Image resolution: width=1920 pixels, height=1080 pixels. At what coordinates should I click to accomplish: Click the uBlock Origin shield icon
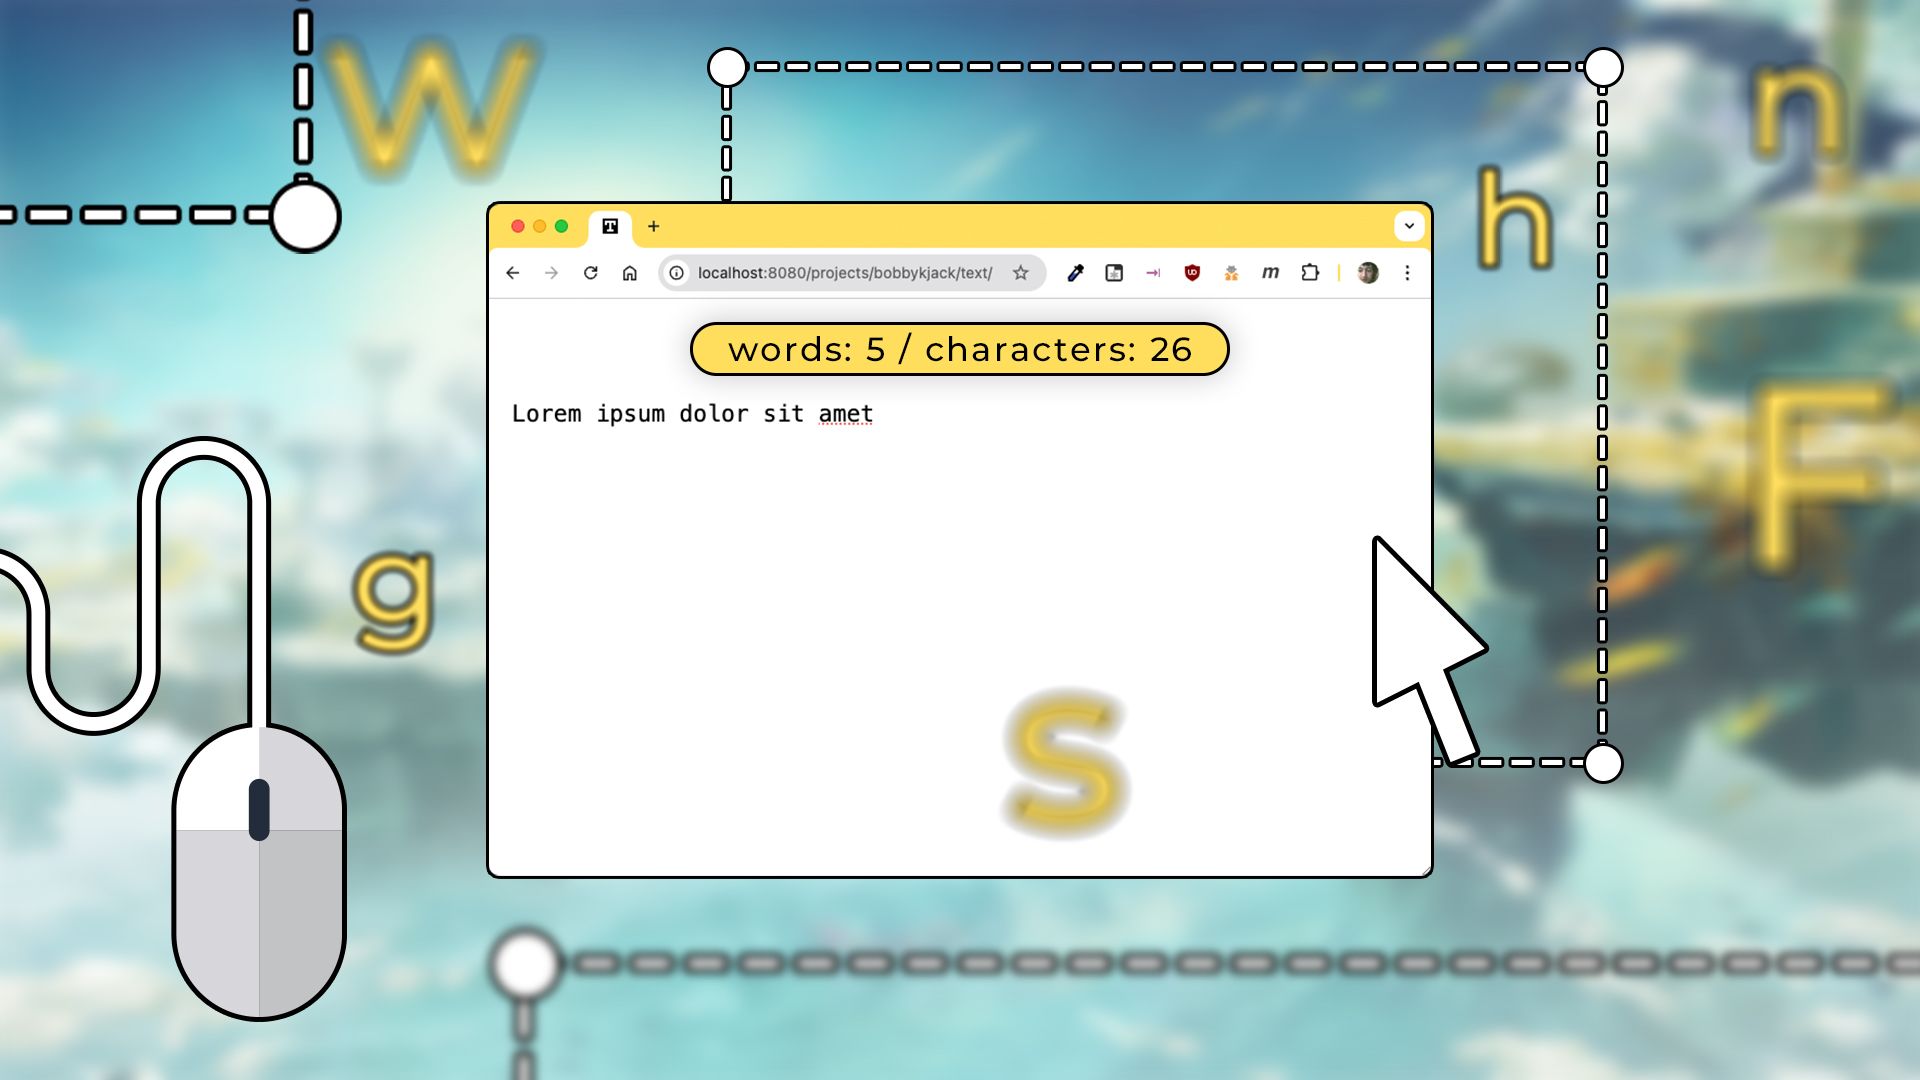[1194, 272]
